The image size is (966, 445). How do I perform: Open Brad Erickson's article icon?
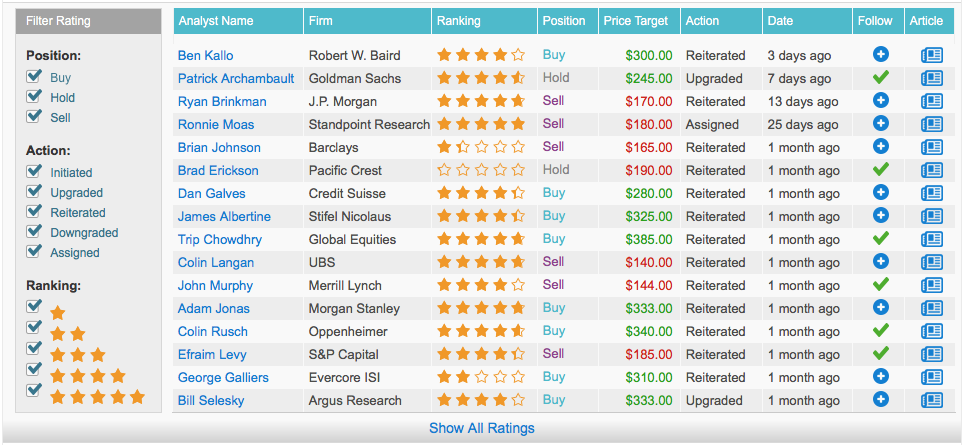pyautogui.click(x=932, y=171)
